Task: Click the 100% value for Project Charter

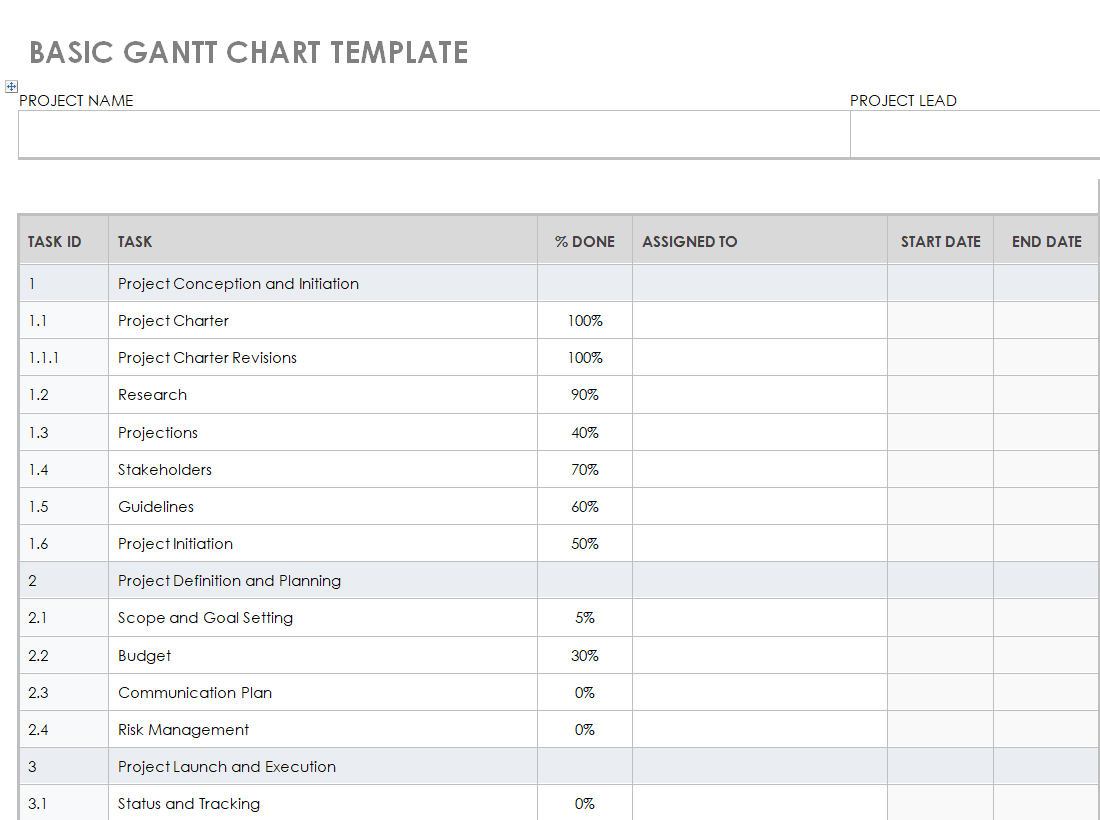Action: click(x=585, y=321)
